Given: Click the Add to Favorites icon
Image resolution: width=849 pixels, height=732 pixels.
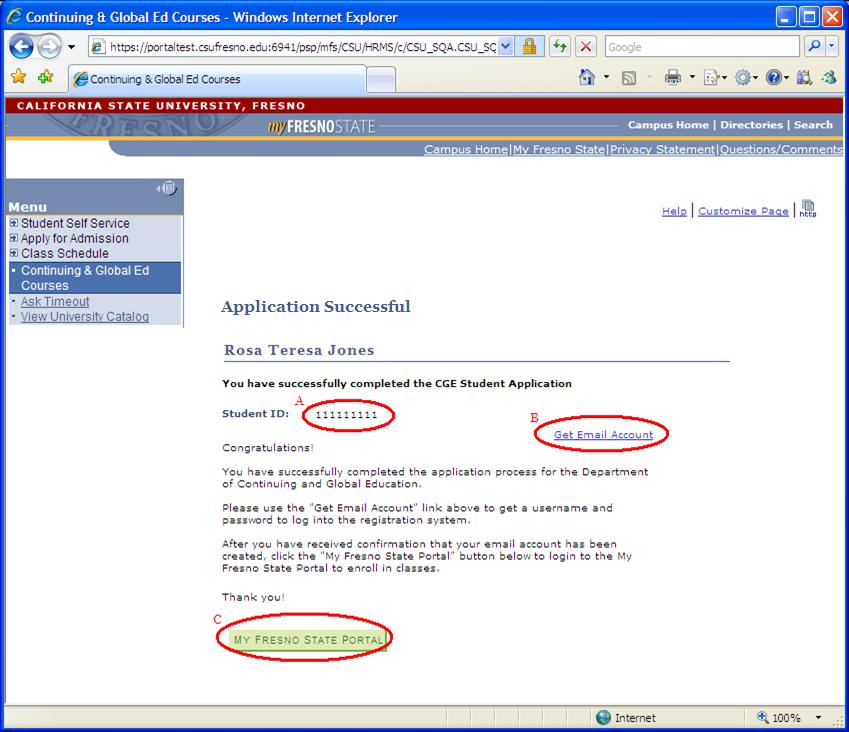Looking at the screenshot, I should tap(45, 78).
